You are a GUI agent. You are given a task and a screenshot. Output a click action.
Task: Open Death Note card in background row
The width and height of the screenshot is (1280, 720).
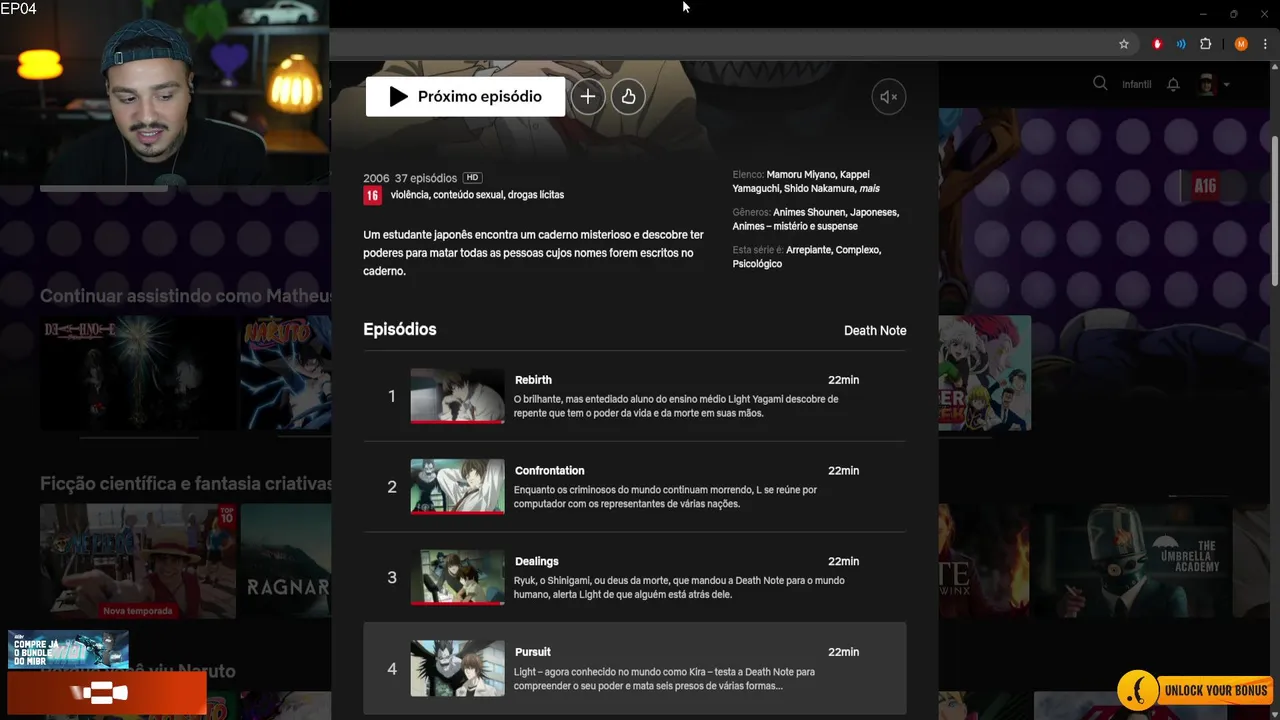click(138, 373)
